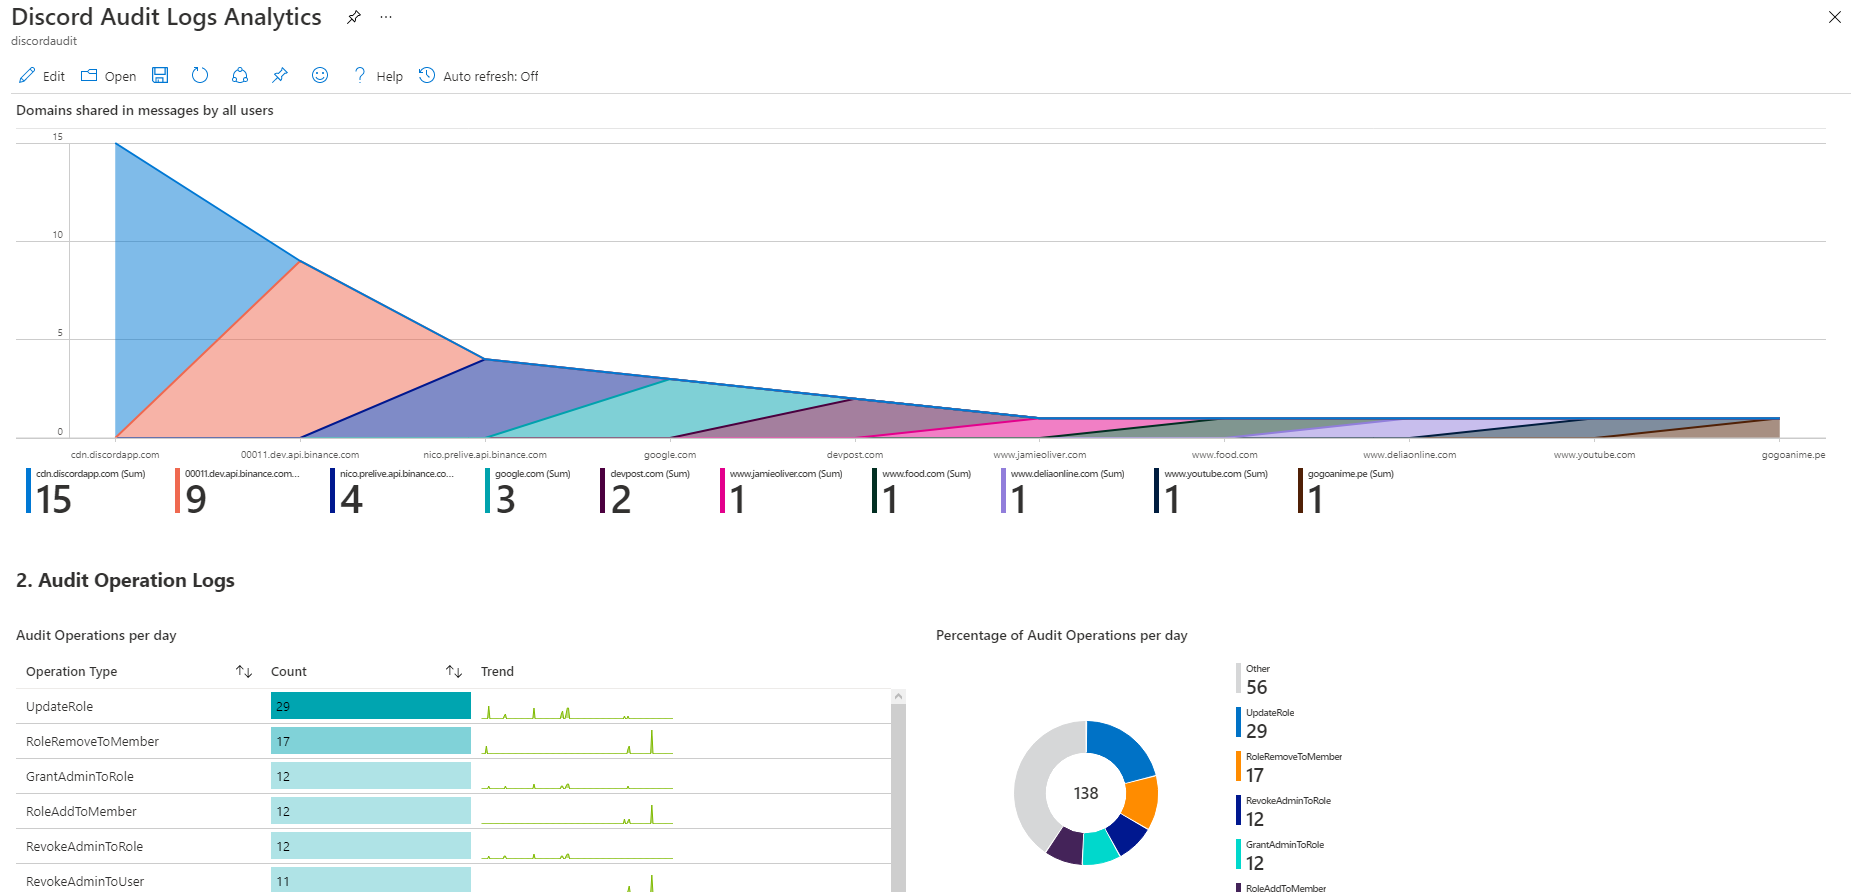
Task: Select the UpdateRole row
Action: pyautogui.click(x=453, y=706)
